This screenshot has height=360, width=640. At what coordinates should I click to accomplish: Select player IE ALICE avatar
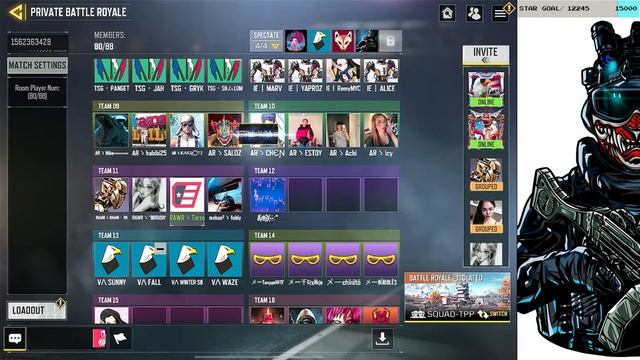point(381,71)
